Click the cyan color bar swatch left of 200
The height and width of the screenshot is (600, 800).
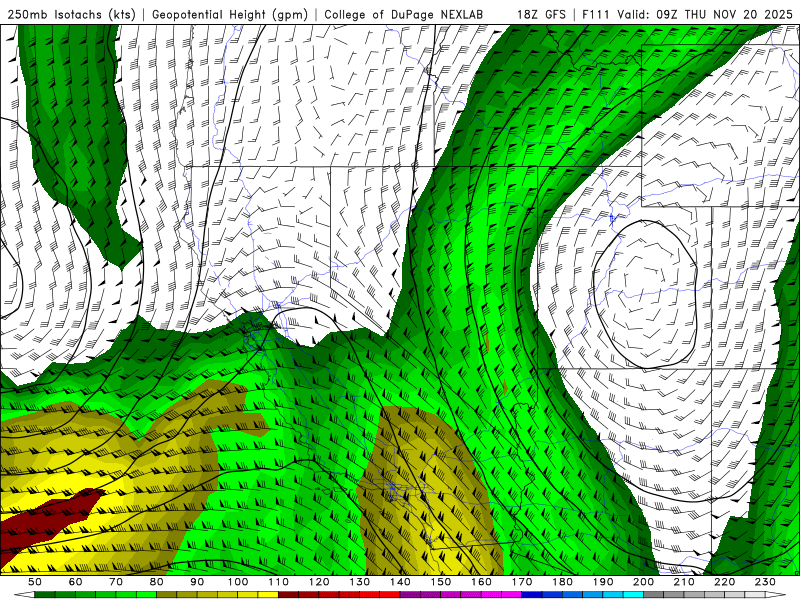(633, 595)
